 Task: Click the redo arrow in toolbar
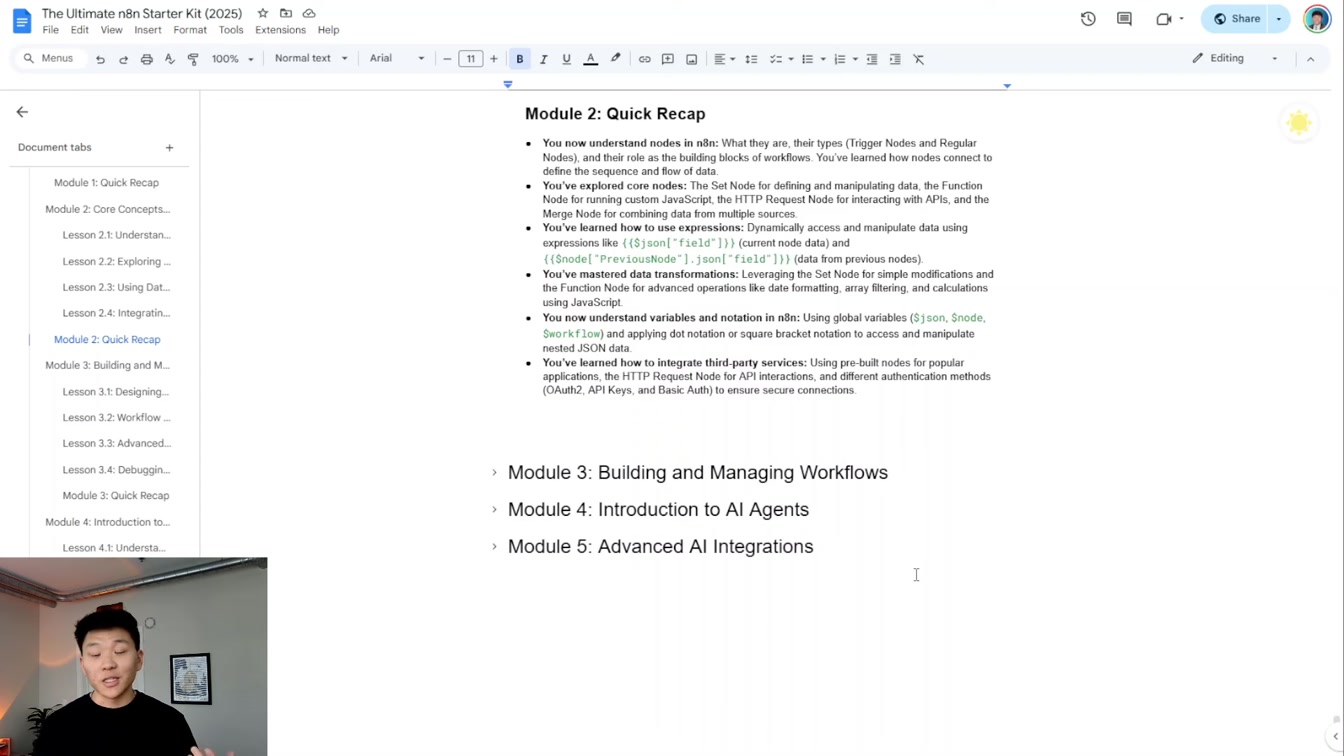click(x=123, y=59)
